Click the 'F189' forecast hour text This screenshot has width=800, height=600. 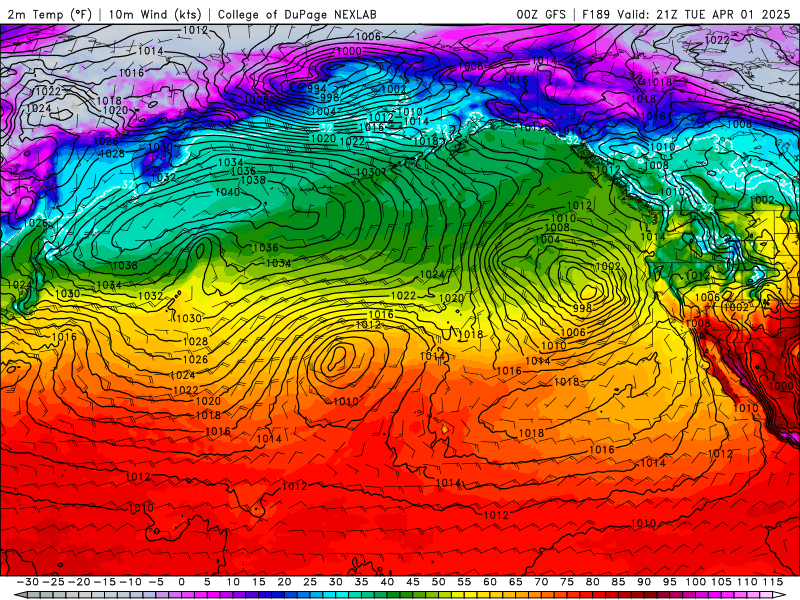(597, 14)
